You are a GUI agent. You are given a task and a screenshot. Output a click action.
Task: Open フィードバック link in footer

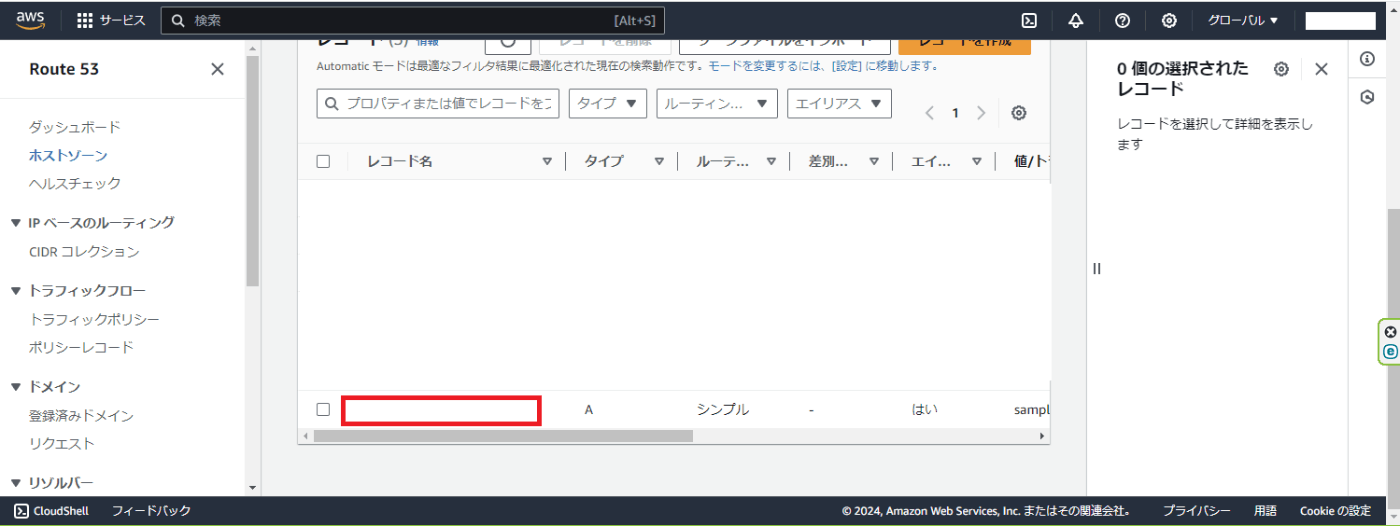coord(151,511)
